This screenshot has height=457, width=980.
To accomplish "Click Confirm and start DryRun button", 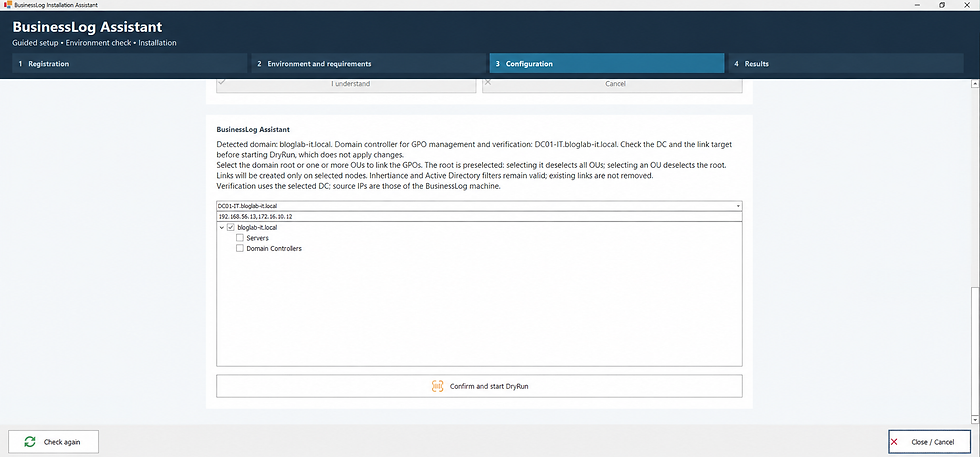I will tap(479, 386).
